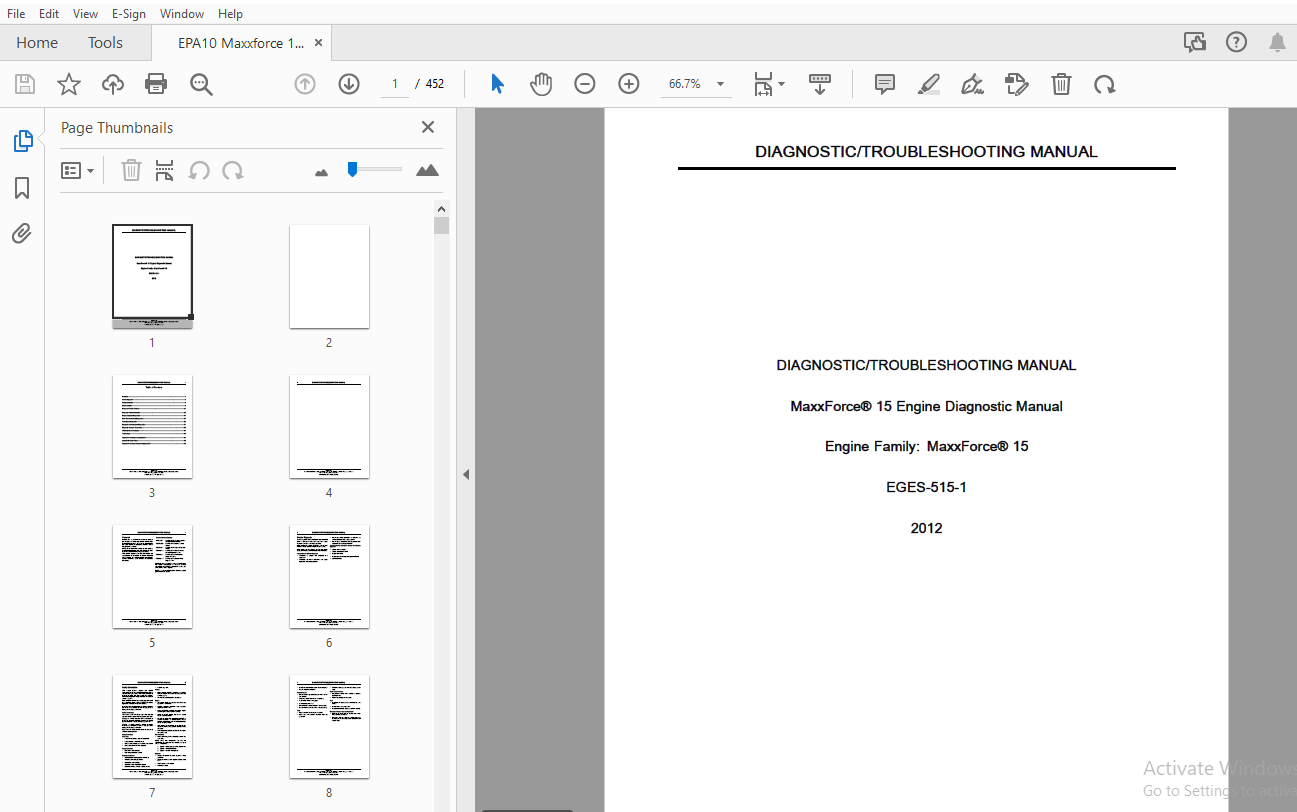Collapse the navigation pane arrow
1297x812 pixels.
click(465, 474)
